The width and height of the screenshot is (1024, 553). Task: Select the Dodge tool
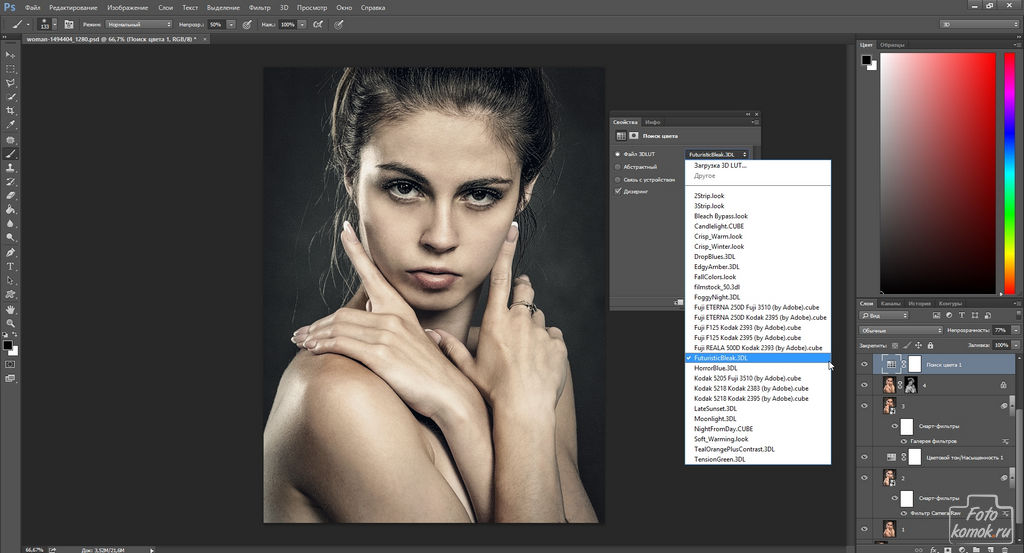click(10, 238)
